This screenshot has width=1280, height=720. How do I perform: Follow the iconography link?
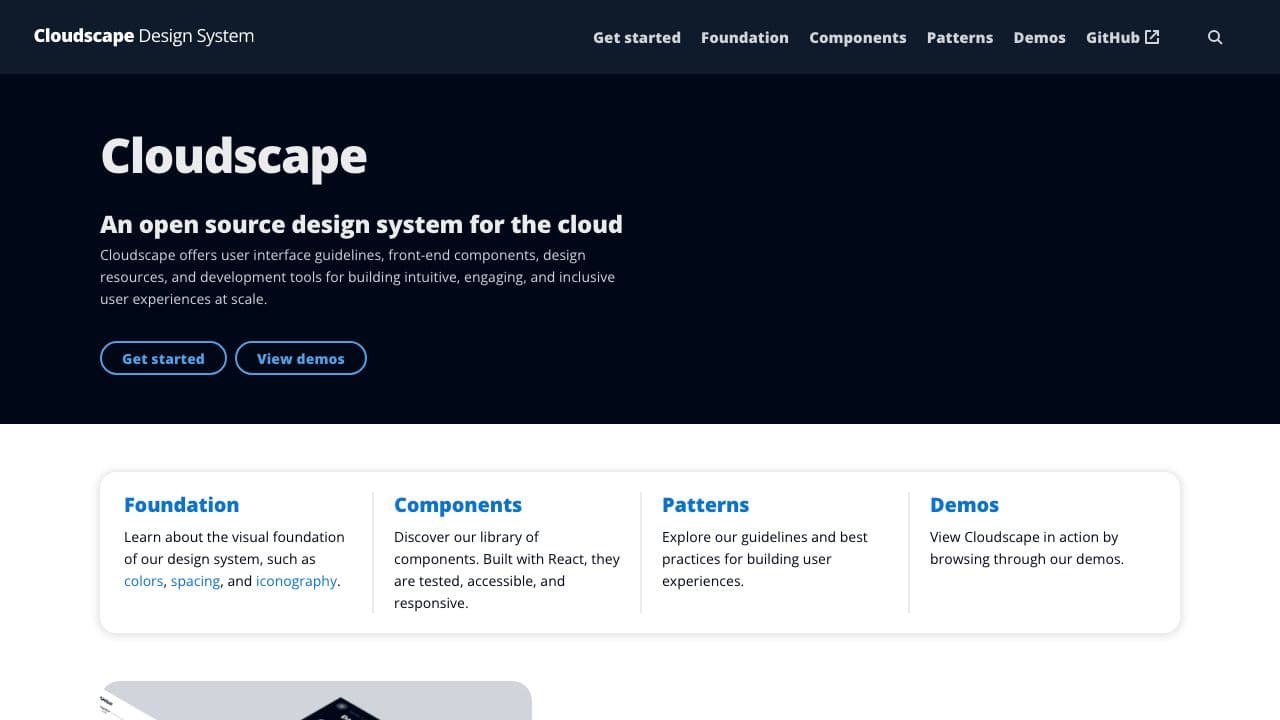point(296,581)
